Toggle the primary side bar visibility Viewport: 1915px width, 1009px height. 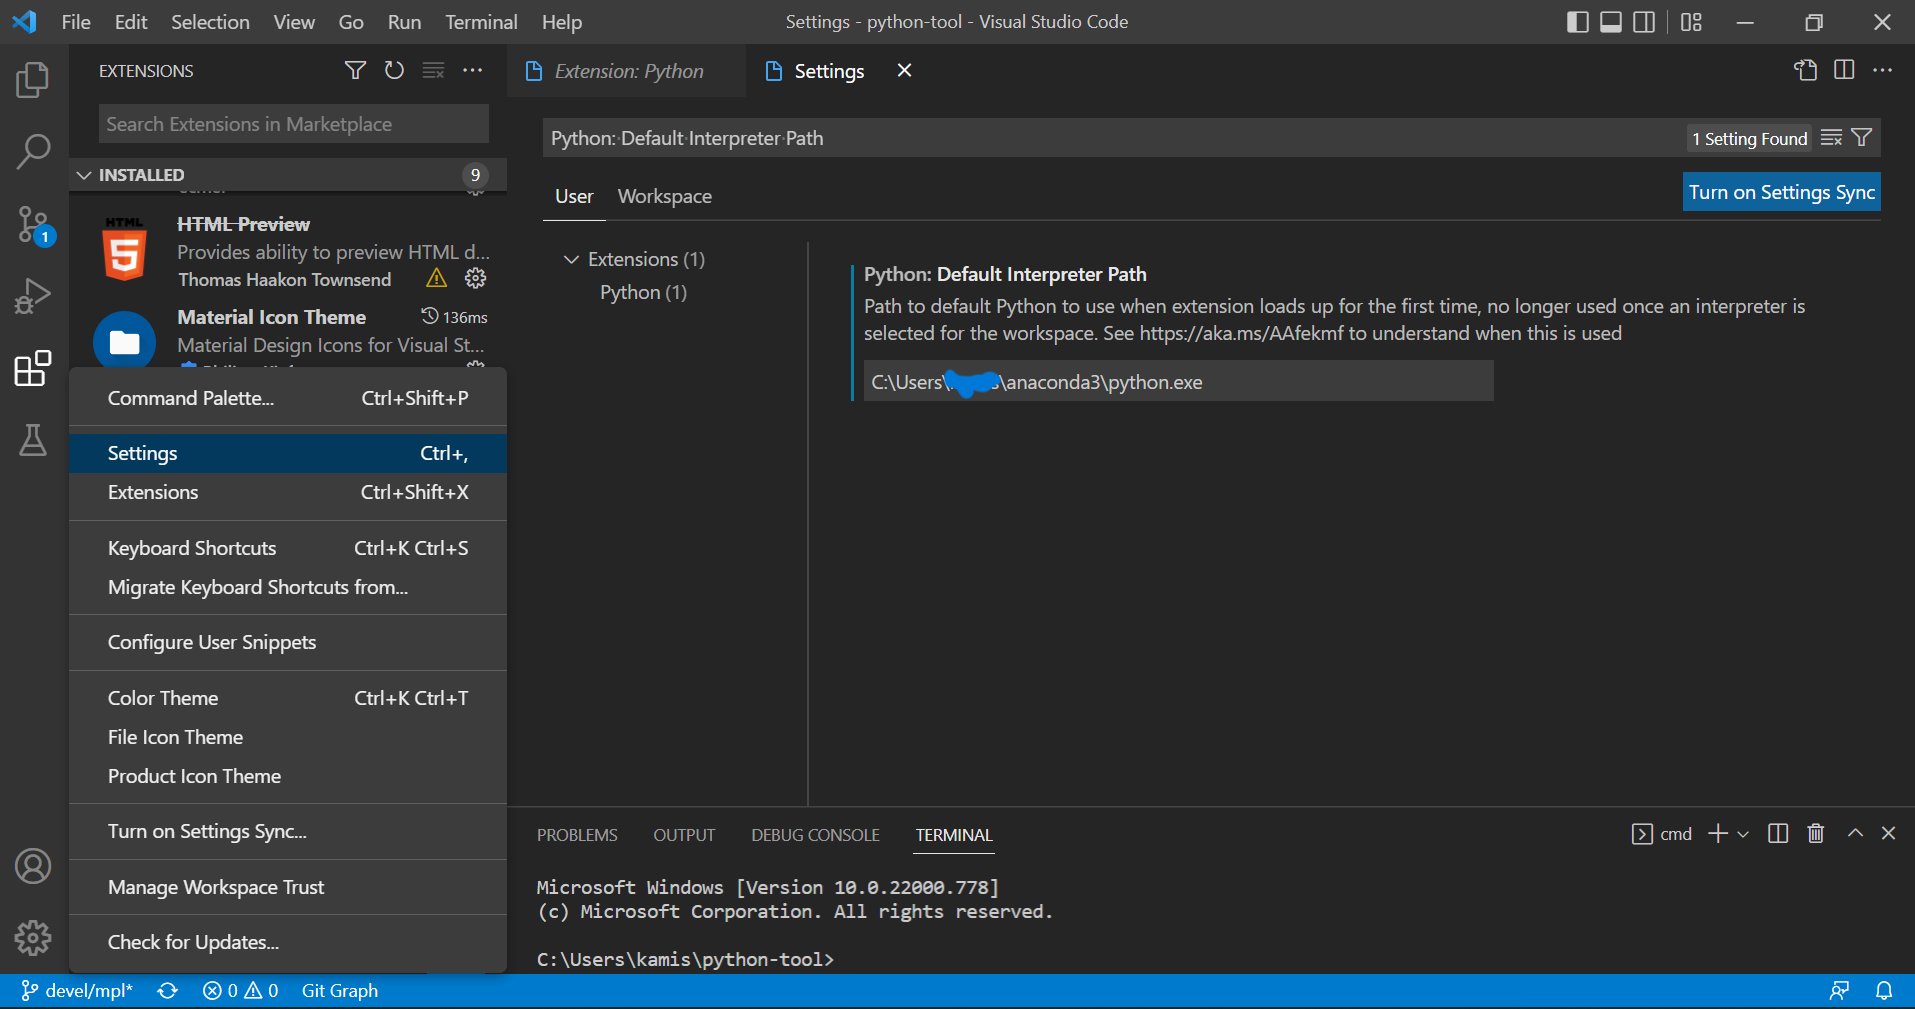pos(1578,21)
